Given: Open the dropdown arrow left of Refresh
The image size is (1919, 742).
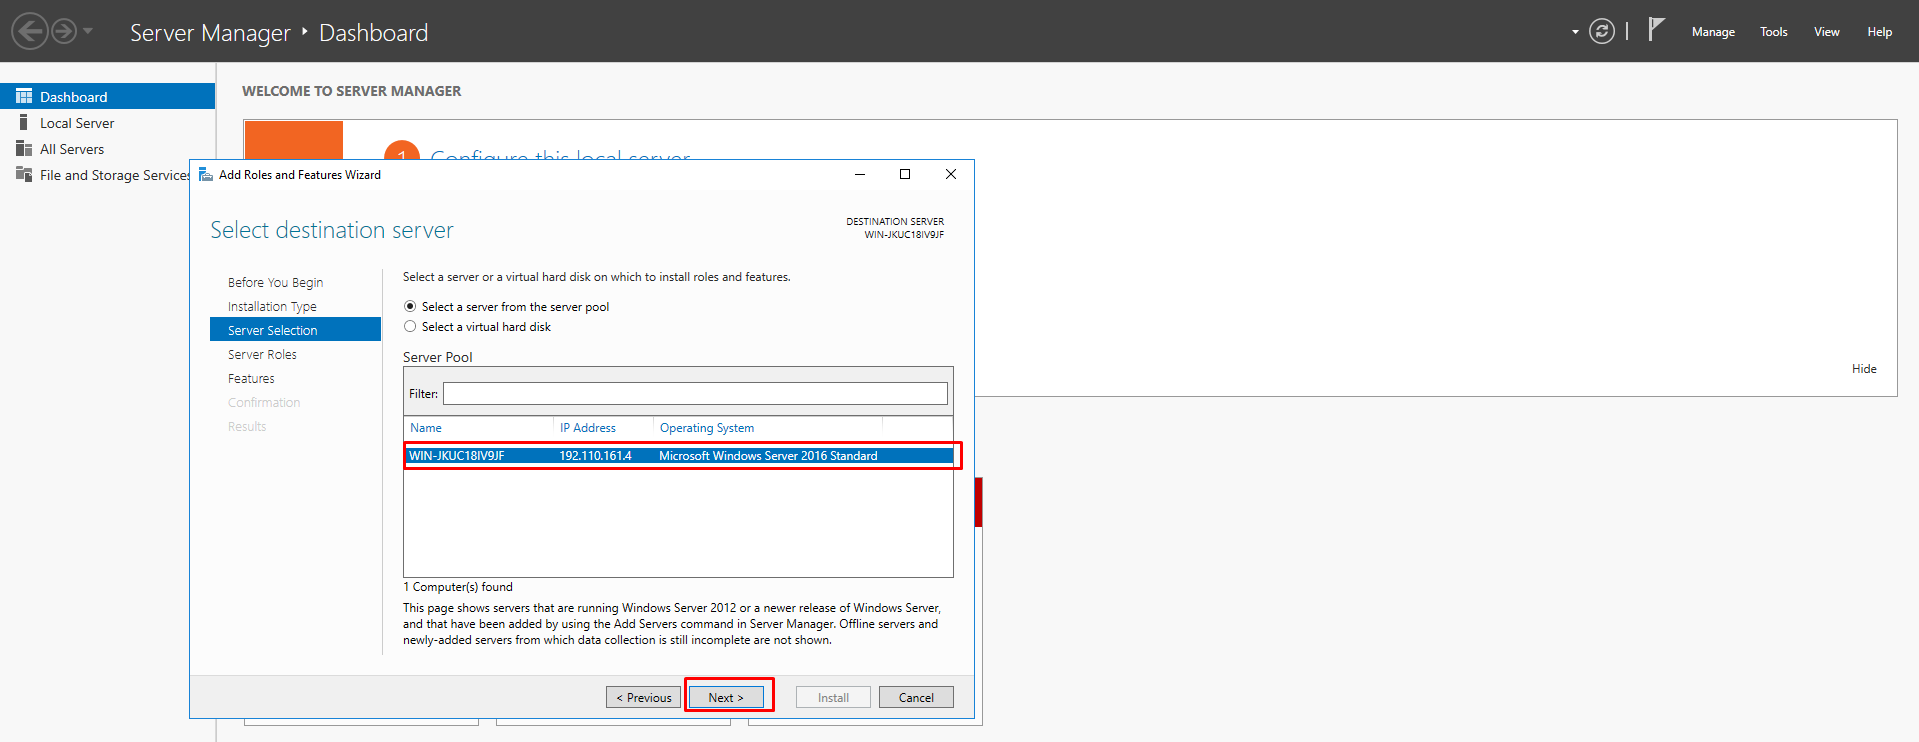Looking at the screenshot, I should 1575,32.
